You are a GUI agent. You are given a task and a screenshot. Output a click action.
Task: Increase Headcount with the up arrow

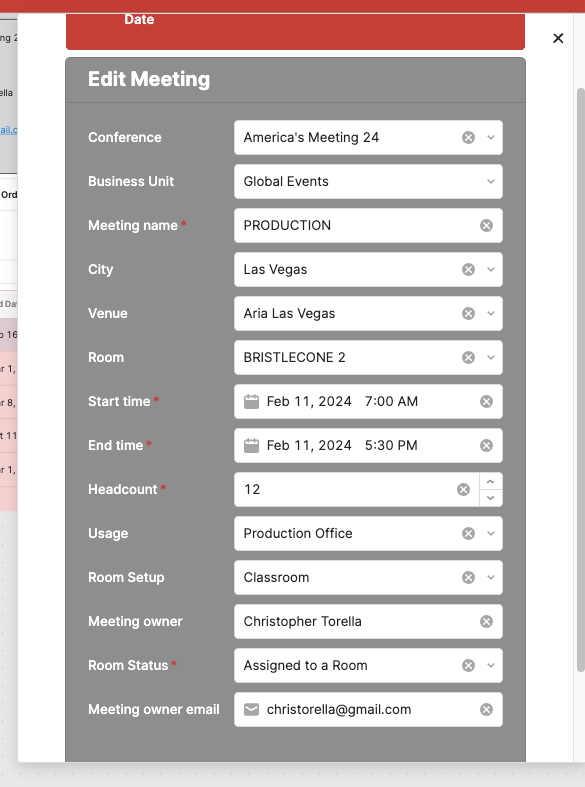click(491, 481)
